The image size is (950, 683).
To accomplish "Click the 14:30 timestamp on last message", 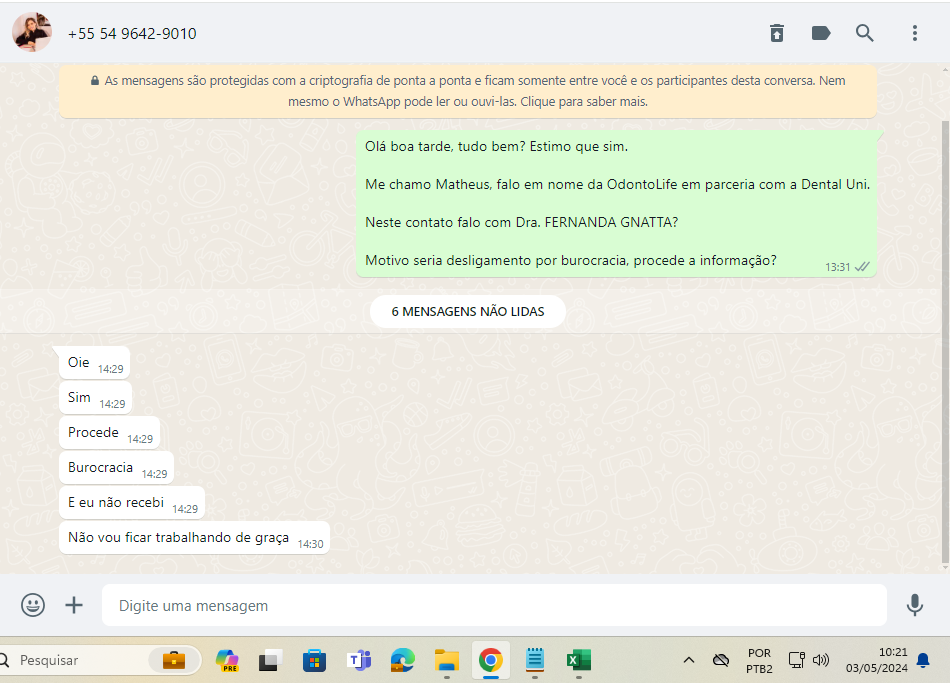I will pos(310,544).
